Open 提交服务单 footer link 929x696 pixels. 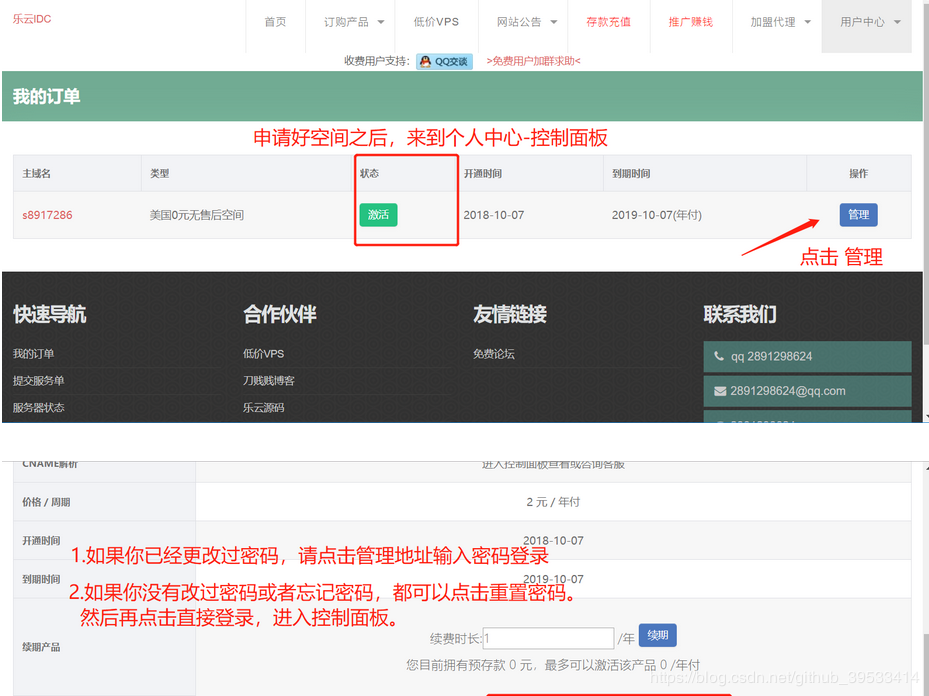pos(39,380)
